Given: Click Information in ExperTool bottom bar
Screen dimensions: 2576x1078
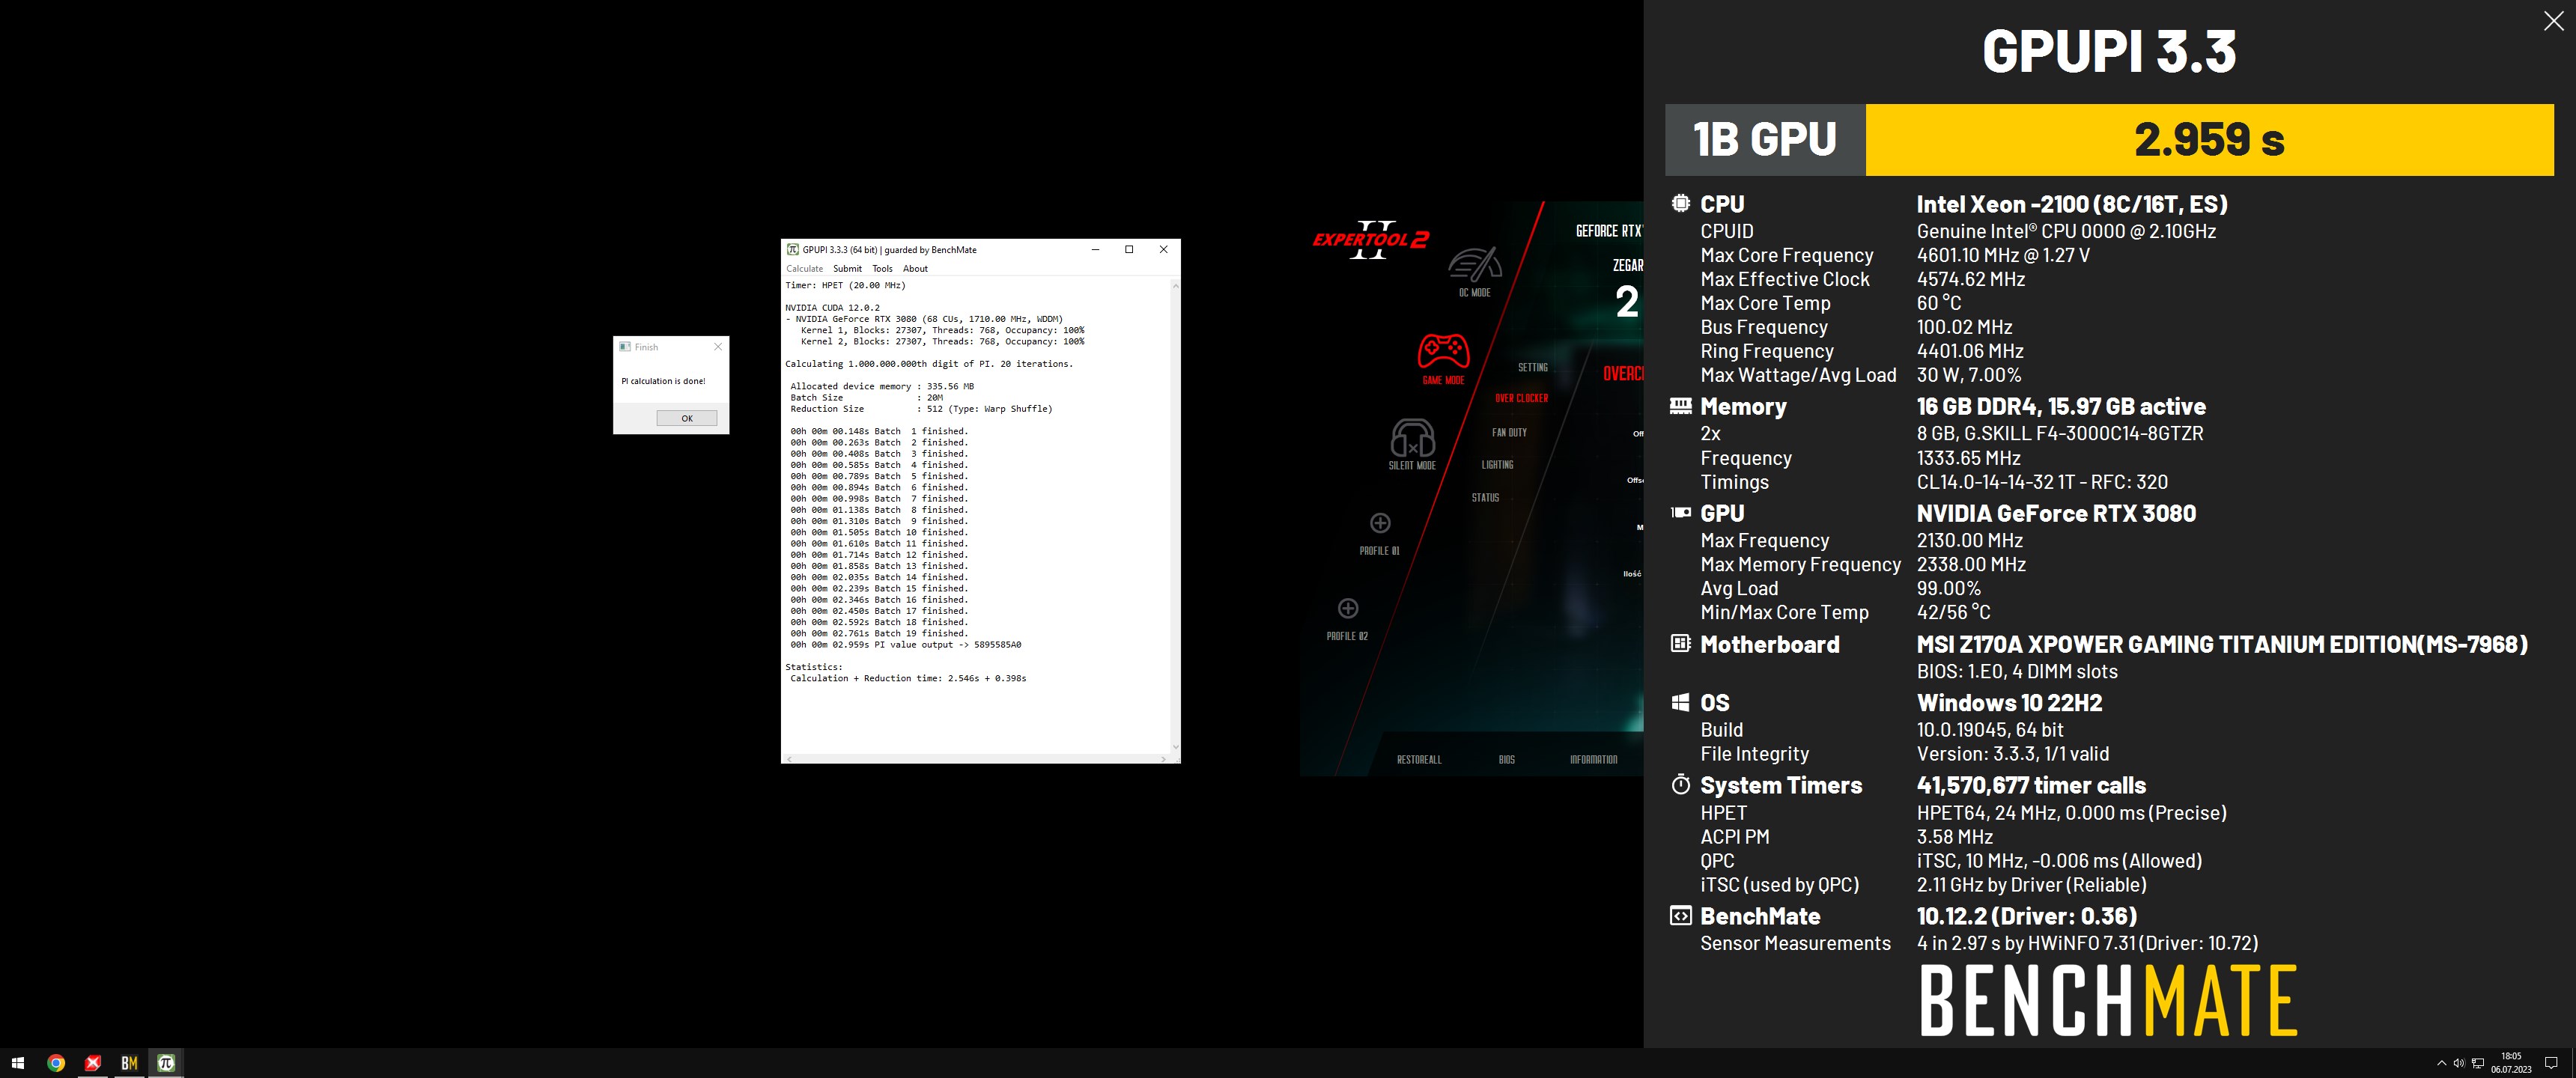Looking at the screenshot, I should click(x=1593, y=760).
